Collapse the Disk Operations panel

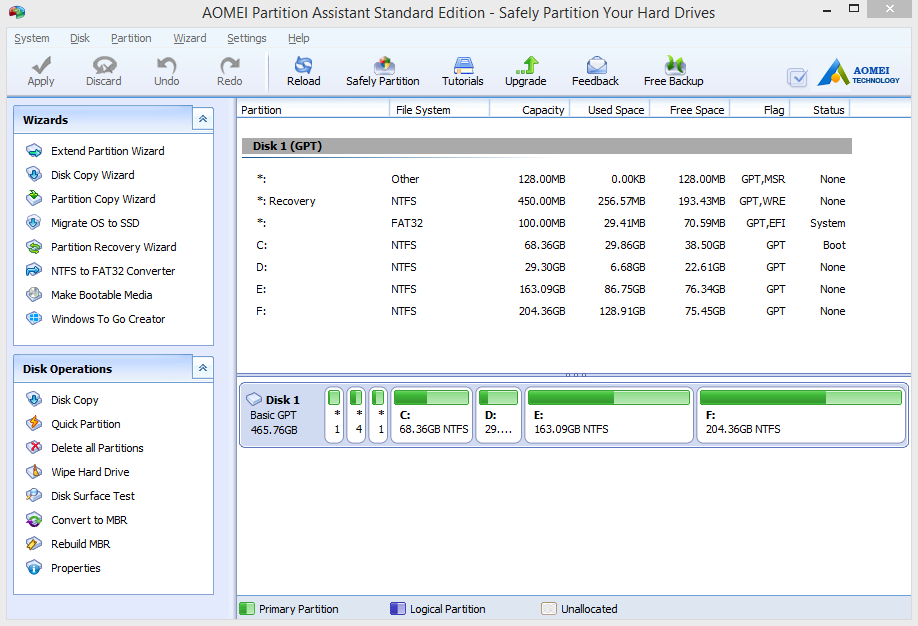203,368
